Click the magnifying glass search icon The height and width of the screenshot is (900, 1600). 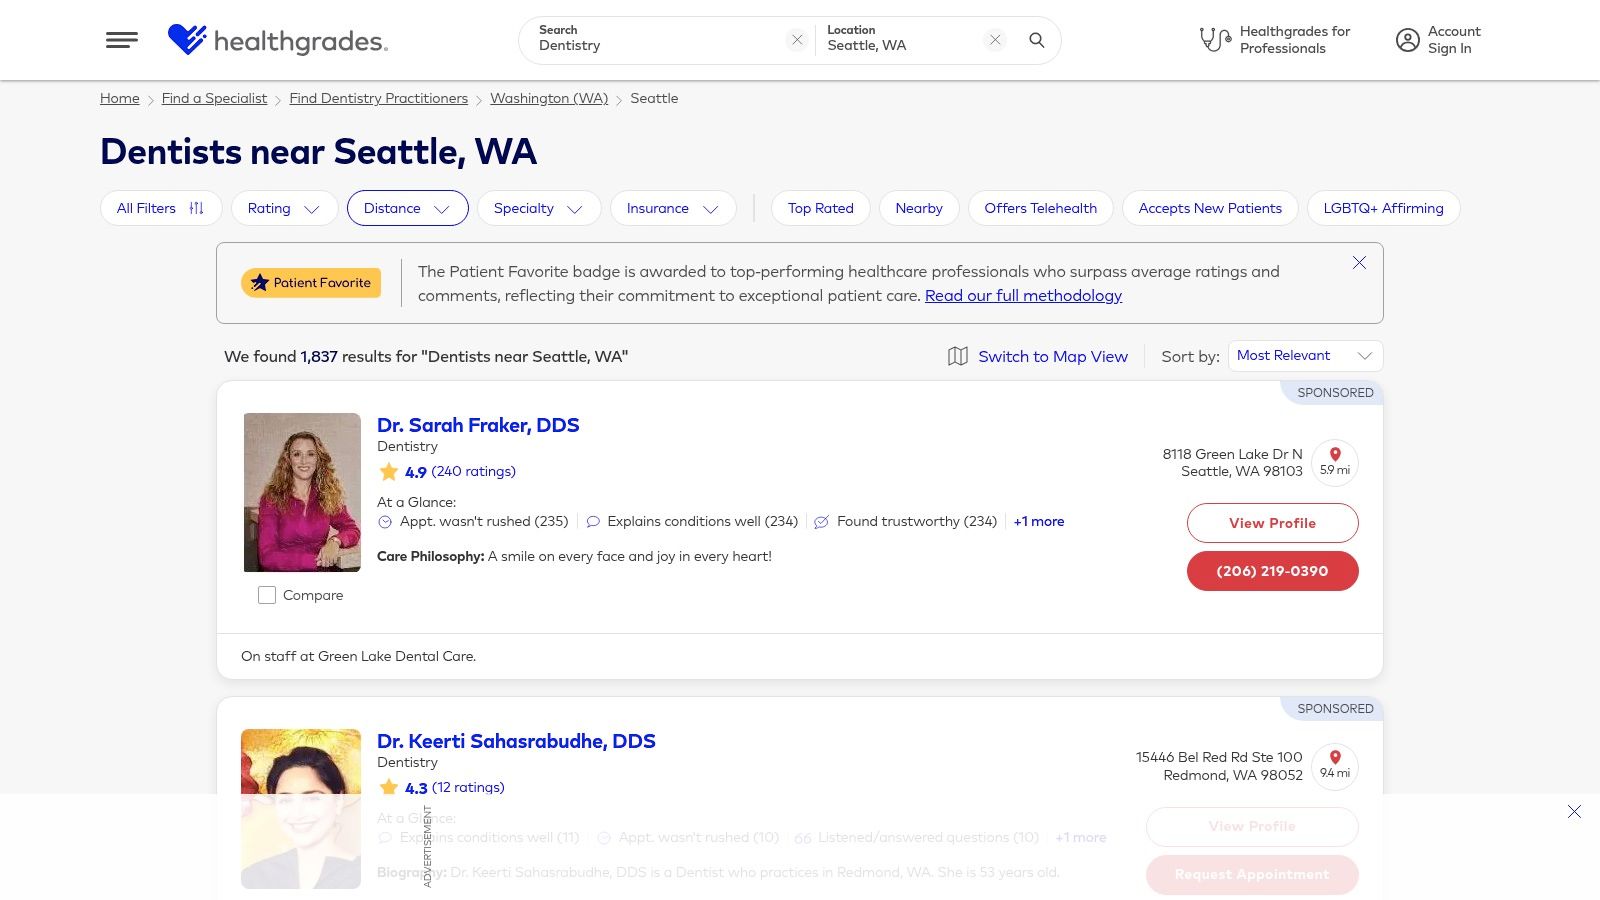[1036, 41]
